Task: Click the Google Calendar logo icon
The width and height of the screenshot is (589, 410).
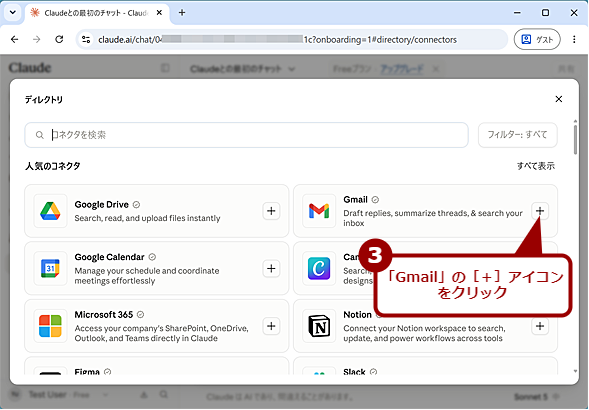Action: point(50,268)
